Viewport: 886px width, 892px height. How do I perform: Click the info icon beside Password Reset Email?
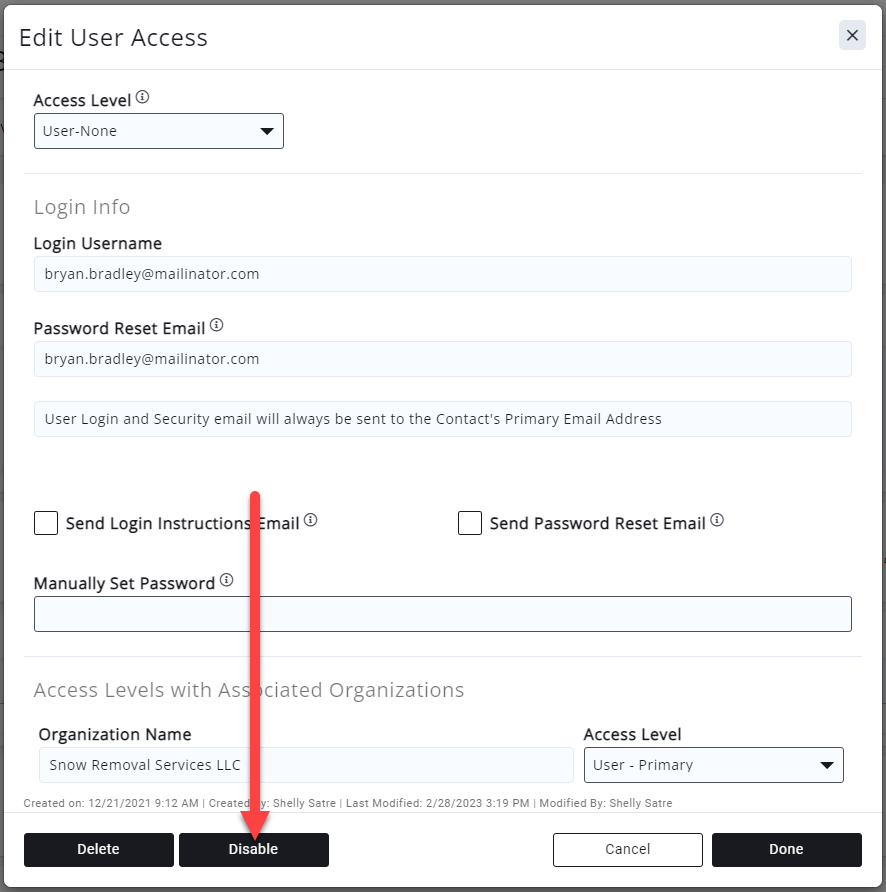(217, 326)
